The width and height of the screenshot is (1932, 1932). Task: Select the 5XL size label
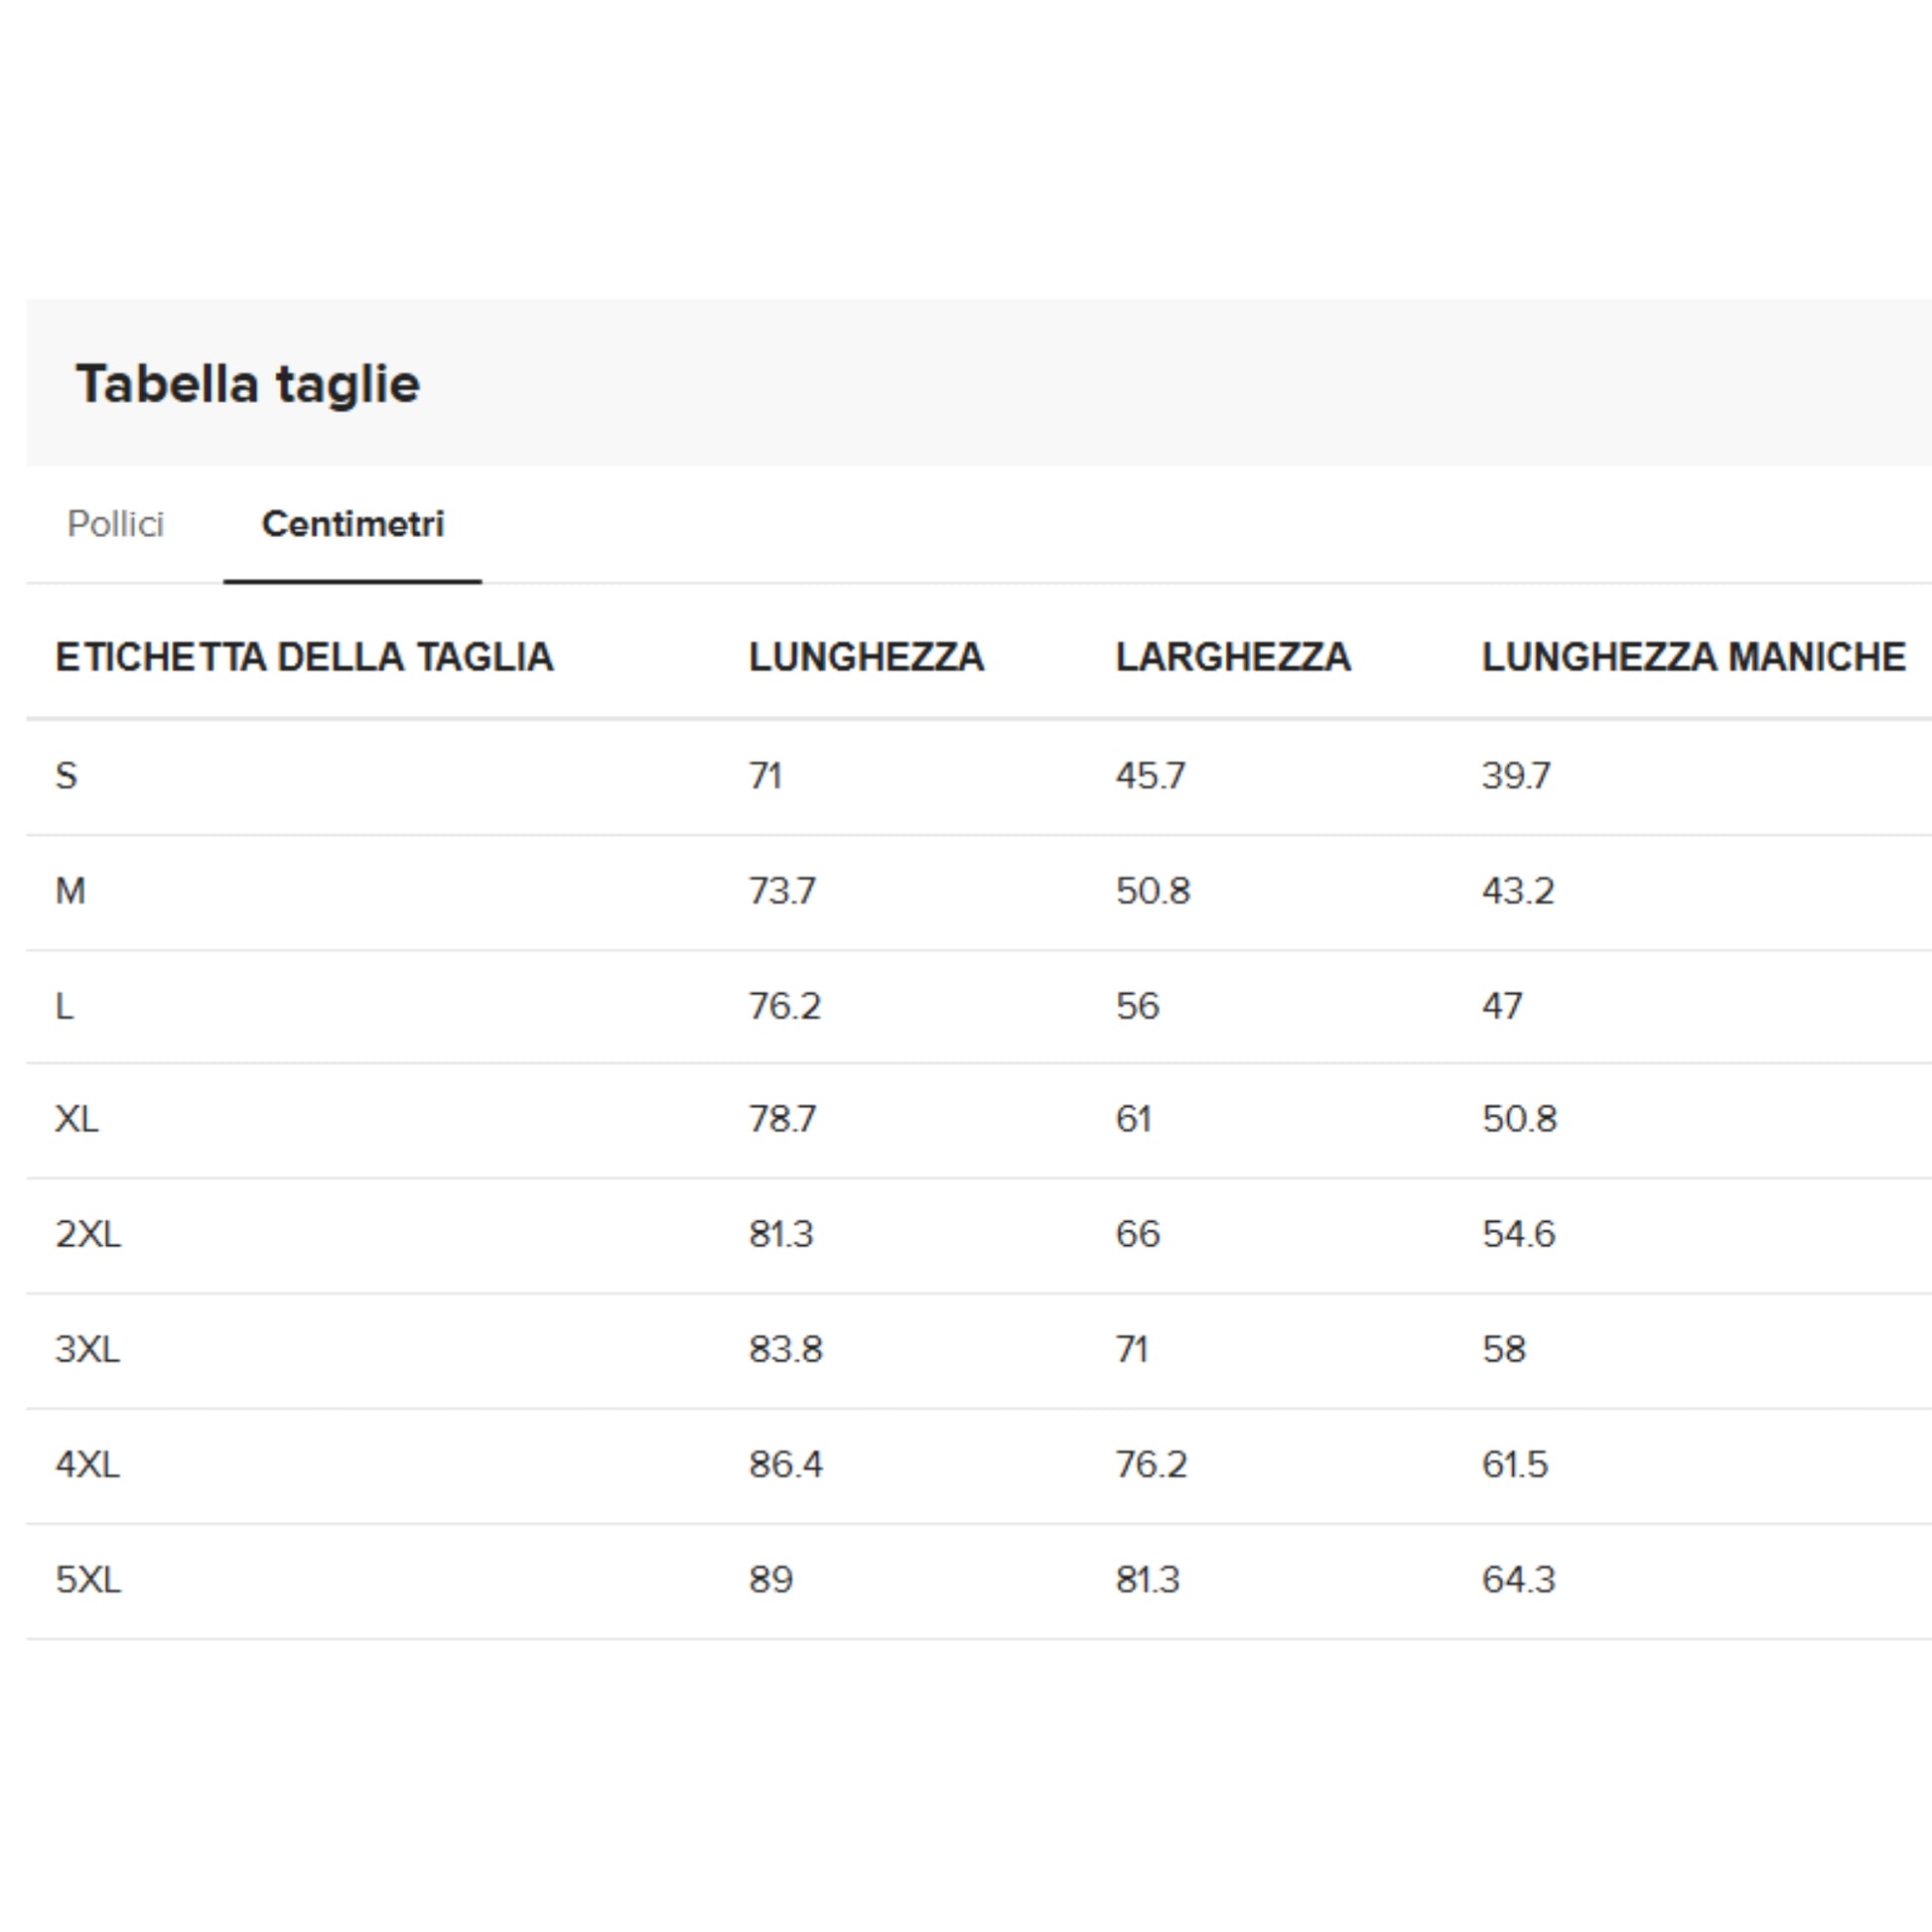click(x=88, y=1580)
